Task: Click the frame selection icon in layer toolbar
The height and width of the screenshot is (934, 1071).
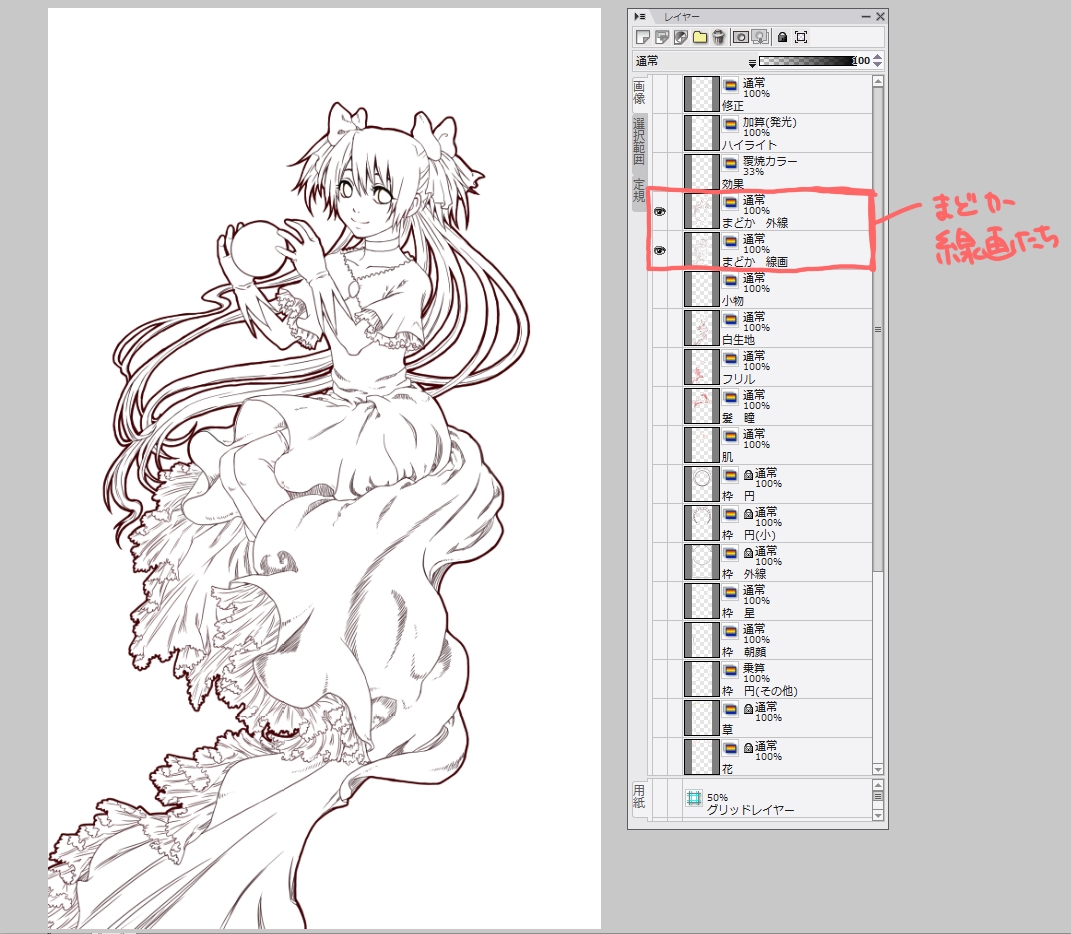Action: (801, 37)
